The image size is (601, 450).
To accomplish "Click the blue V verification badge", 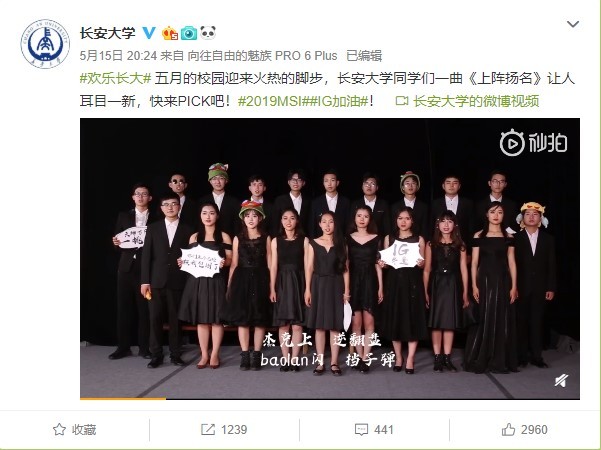I will [x=149, y=33].
